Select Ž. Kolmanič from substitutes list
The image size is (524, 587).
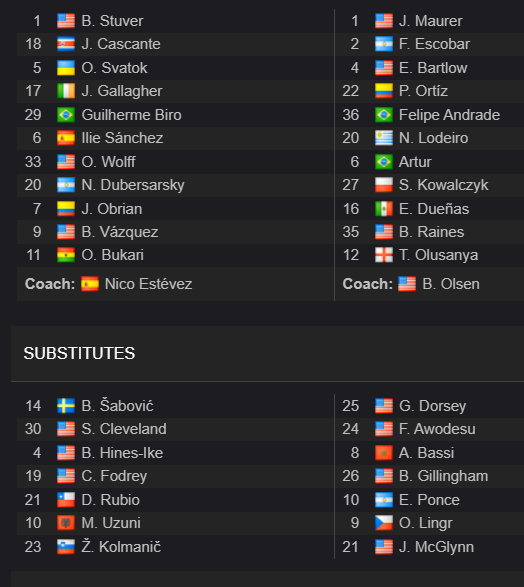point(121,547)
